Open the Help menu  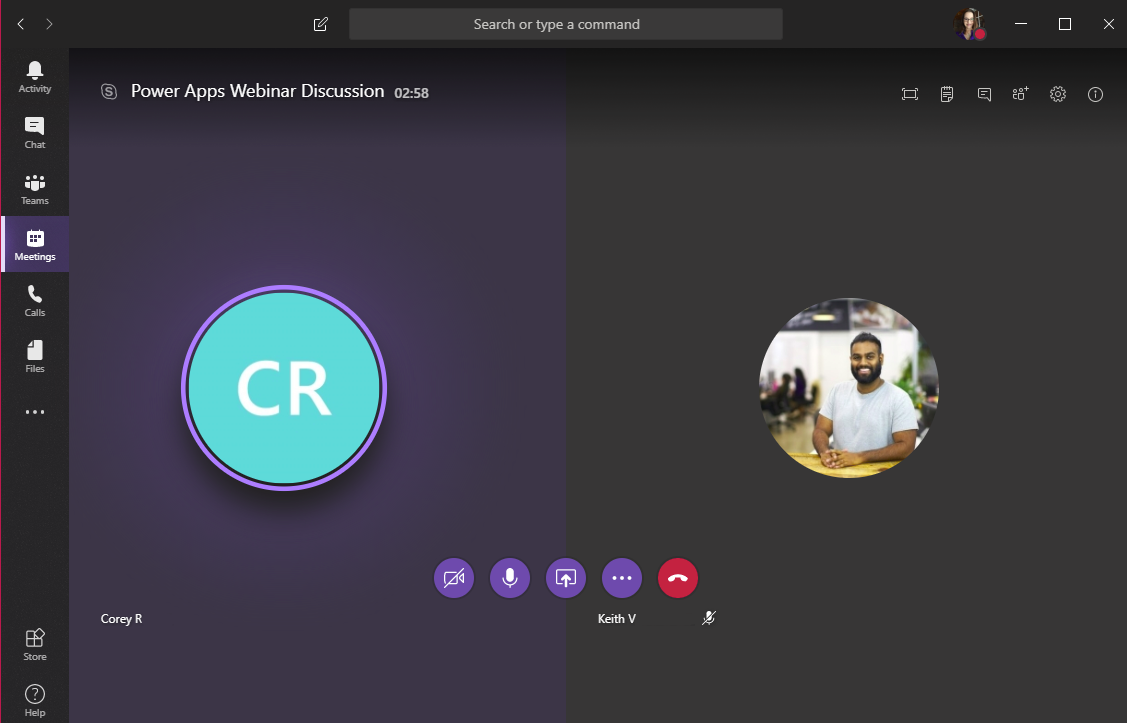click(x=34, y=701)
